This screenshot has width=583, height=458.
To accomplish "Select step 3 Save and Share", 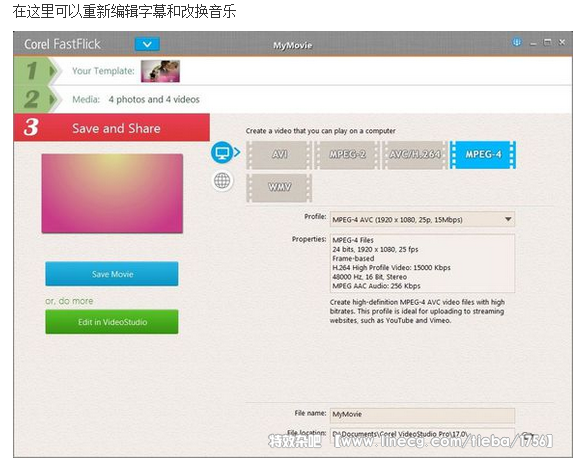I will pos(112,128).
